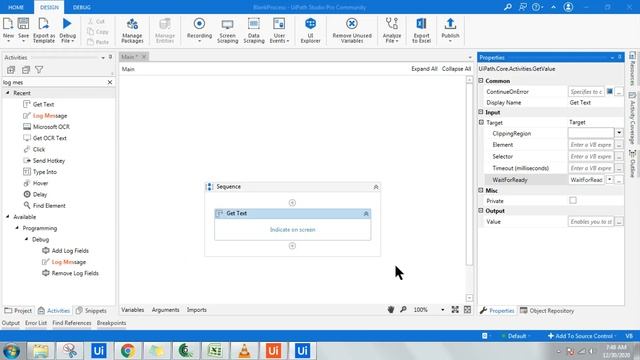Viewport: 640px width, 360px height.
Task: Save the project with Save icon
Action: (23, 24)
